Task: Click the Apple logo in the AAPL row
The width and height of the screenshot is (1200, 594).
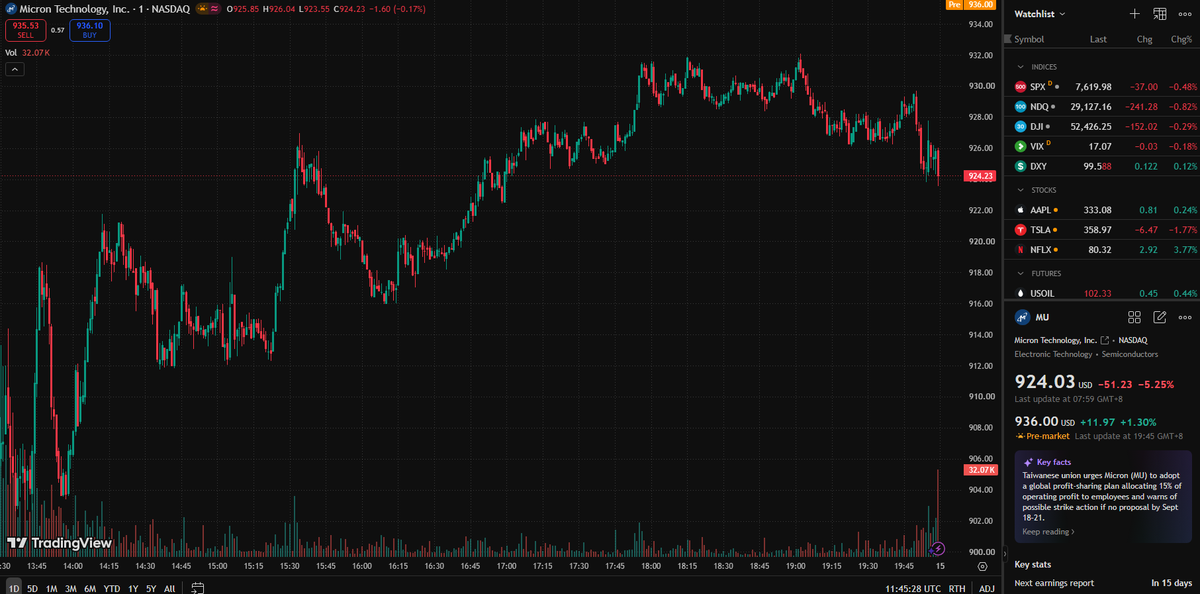Action: click(x=1021, y=210)
